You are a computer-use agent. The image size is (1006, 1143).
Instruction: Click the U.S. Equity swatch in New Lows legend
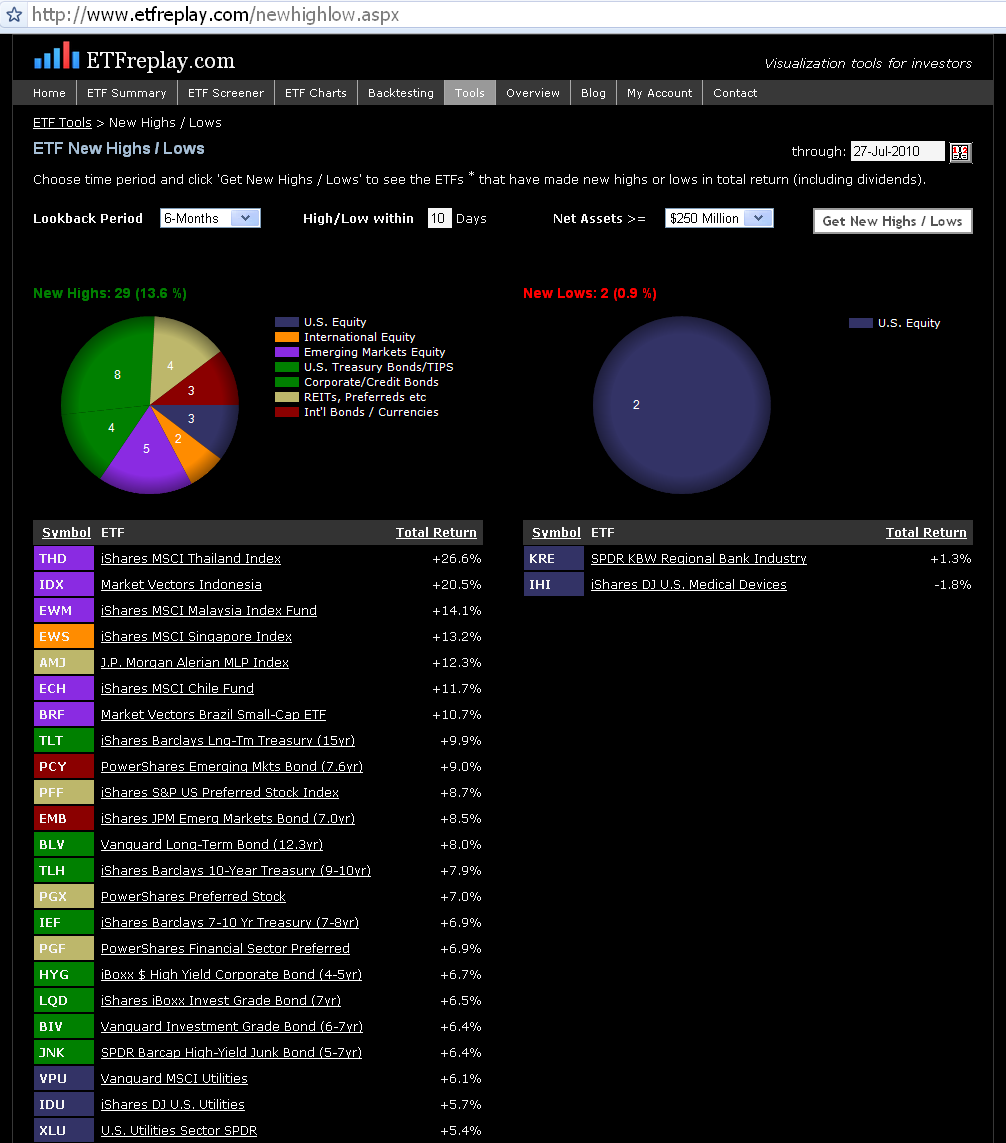coord(861,323)
